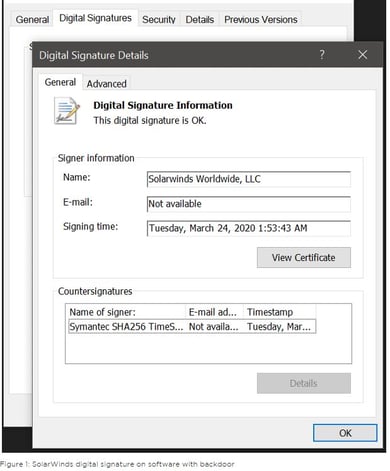Click the E-mail ad... column header
The image size is (390, 471).
click(x=214, y=312)
